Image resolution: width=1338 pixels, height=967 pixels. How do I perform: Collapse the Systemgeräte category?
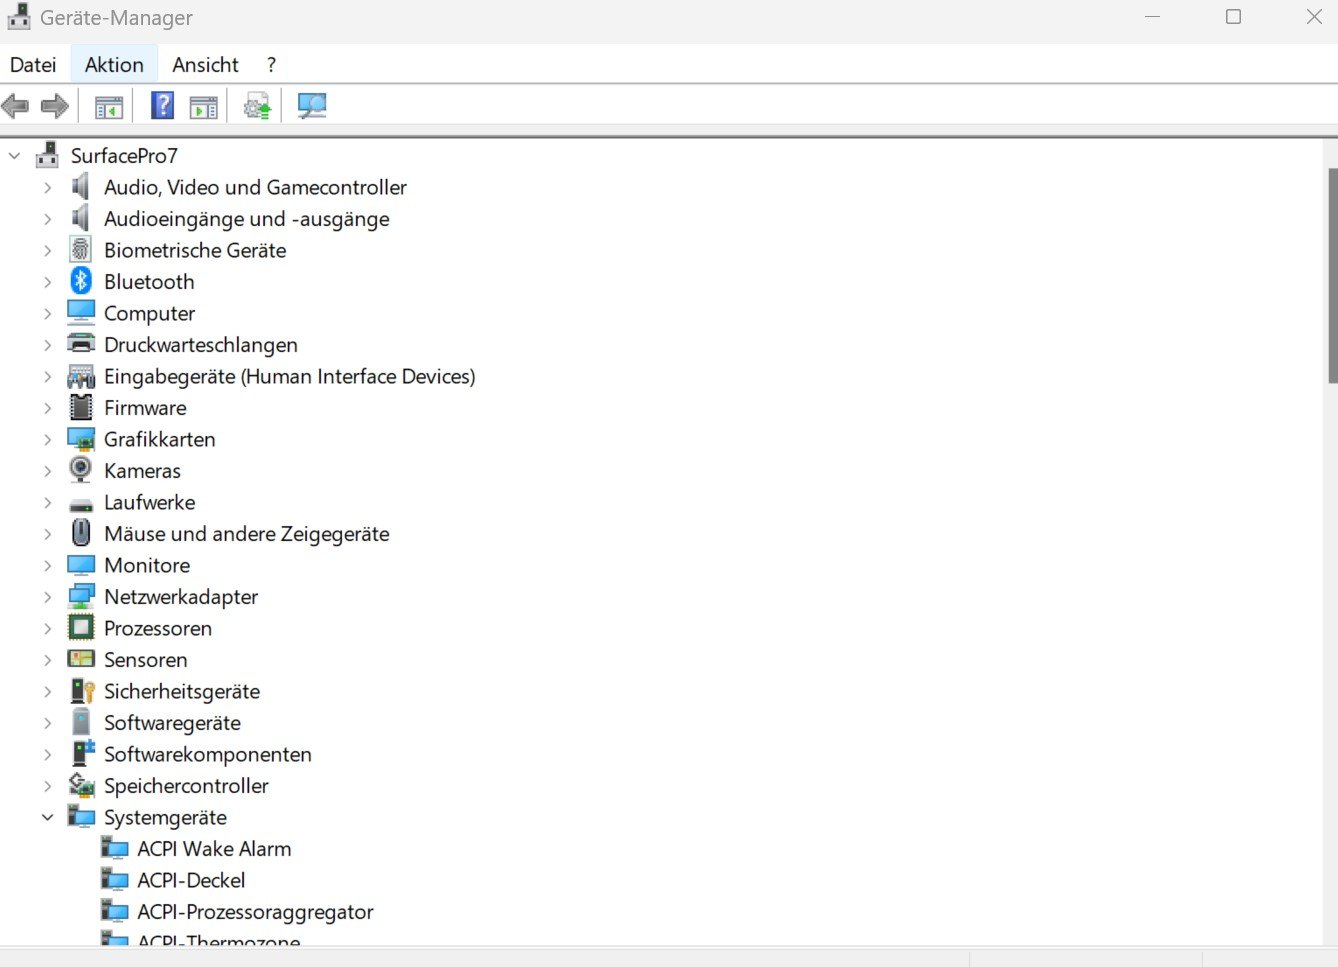[x=47, y=817]
